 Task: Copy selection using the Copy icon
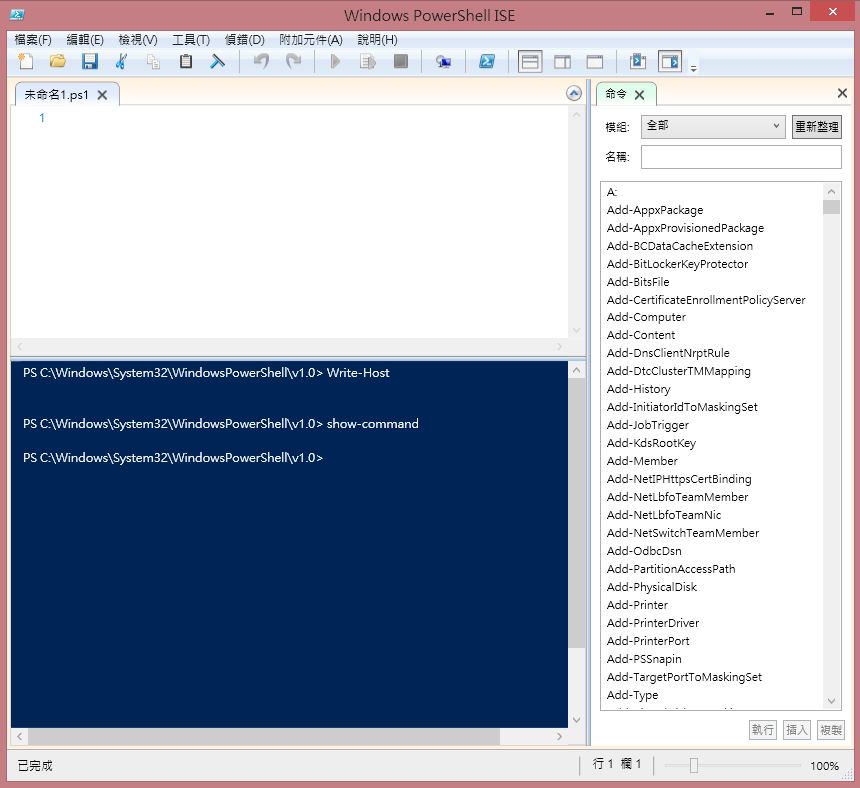(154, 61)
